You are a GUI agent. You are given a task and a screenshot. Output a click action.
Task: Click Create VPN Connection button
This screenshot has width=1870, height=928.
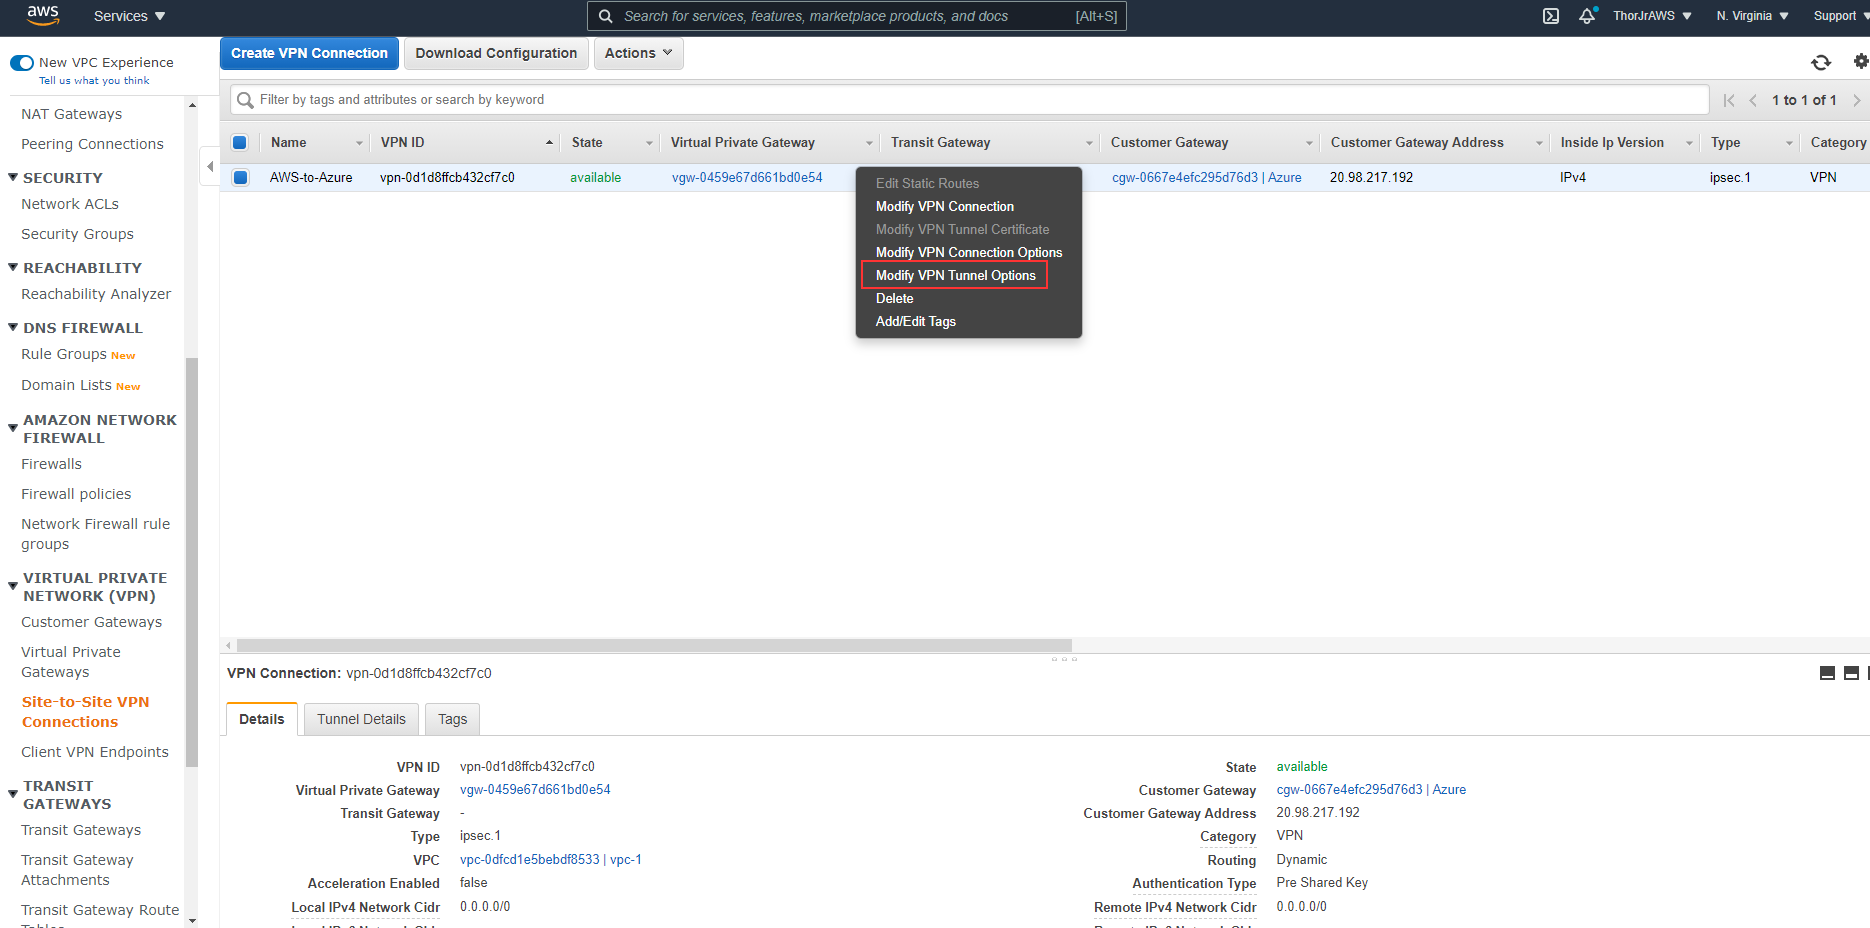click(x=309, y=53)
